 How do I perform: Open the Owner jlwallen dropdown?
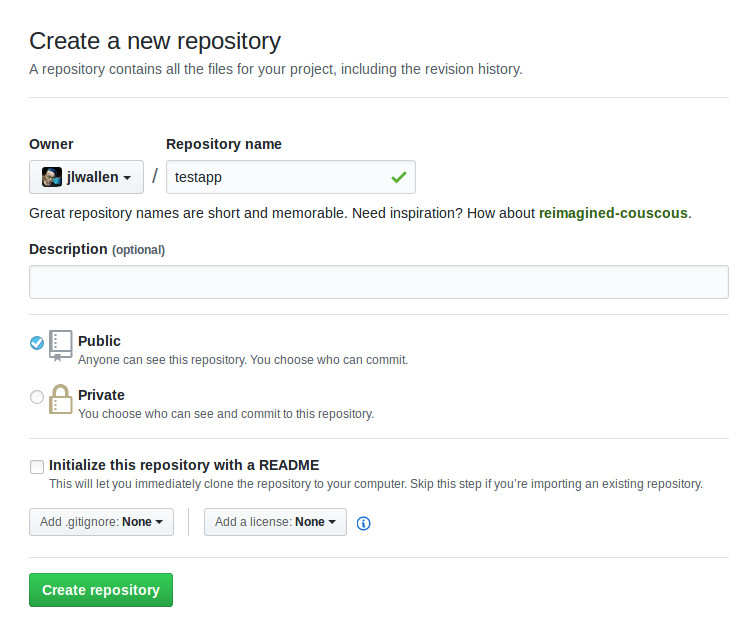point(86,177)
